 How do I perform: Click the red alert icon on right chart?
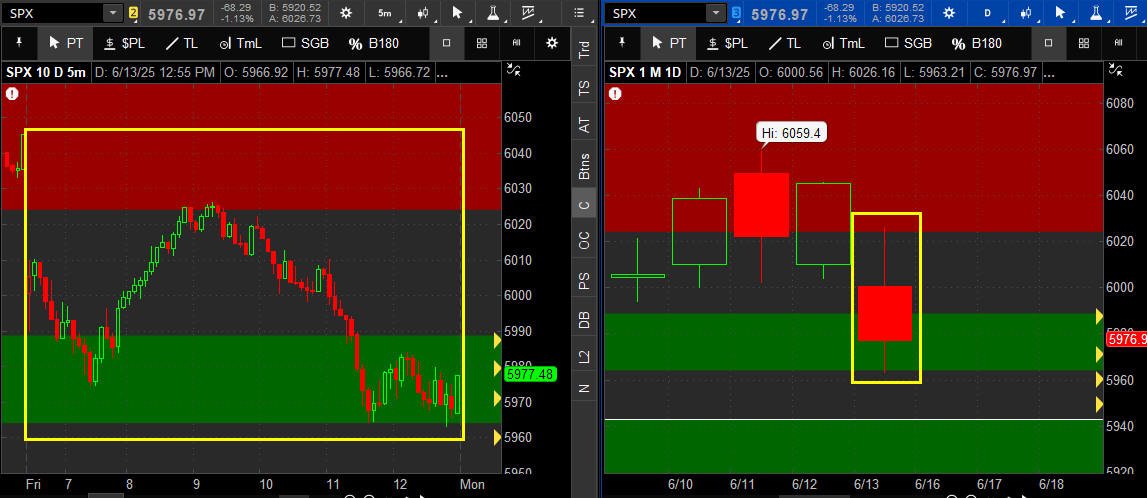[x=615, y=93]
